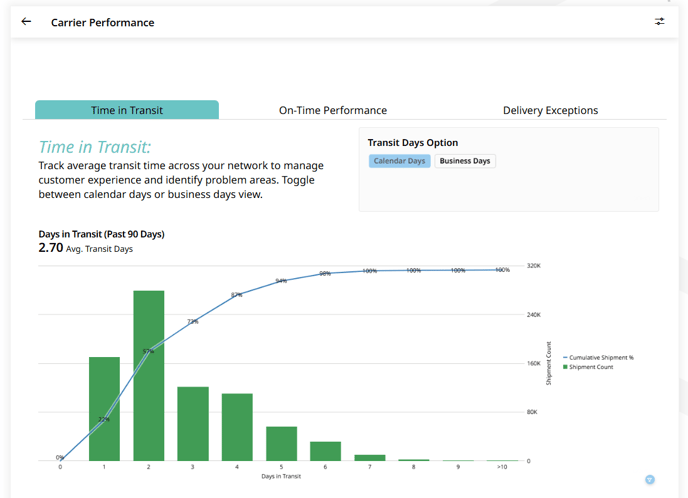Click the green Shipment Count legend square
The image size is (688, 498).
click(x=565, y=367)
